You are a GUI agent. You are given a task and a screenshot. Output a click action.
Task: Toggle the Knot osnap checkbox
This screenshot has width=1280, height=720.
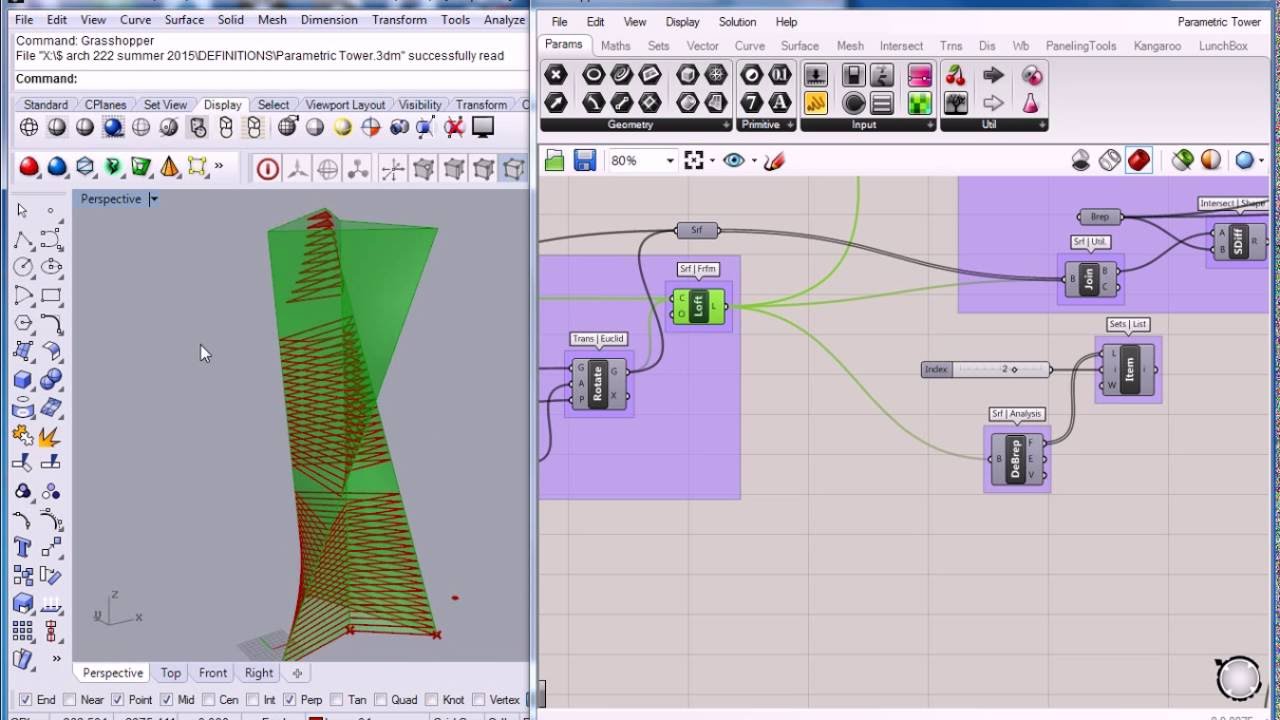pyautogui.click(x=431, y=700)
